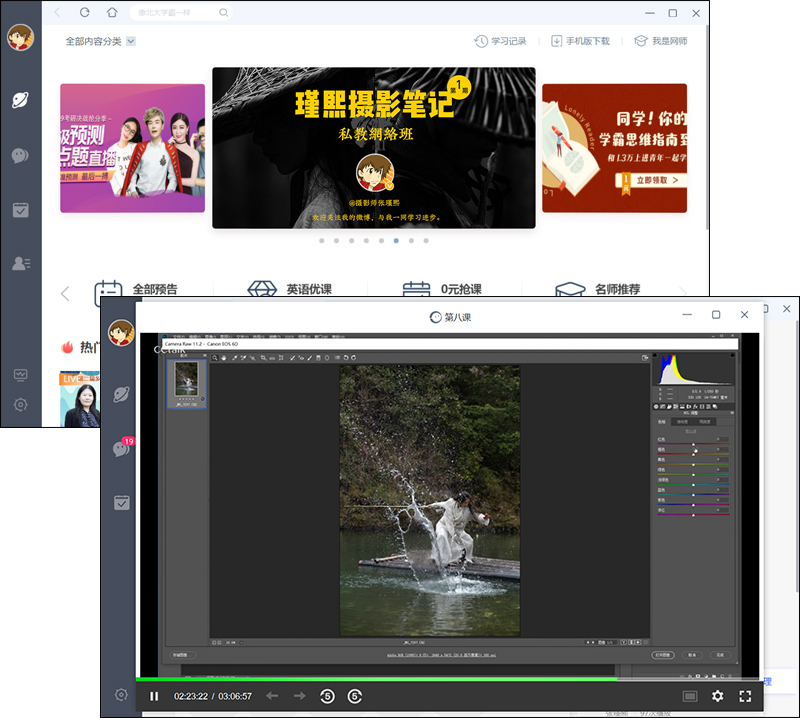
Task: Open settings gear in player window sidebar
Action: tap(121, 695)
